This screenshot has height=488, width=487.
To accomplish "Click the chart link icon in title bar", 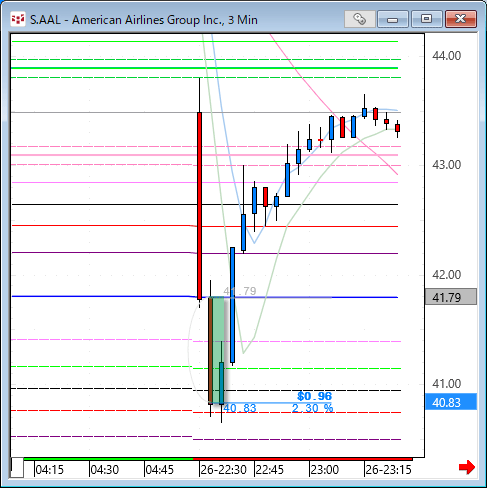I will (x=360, y=19).
